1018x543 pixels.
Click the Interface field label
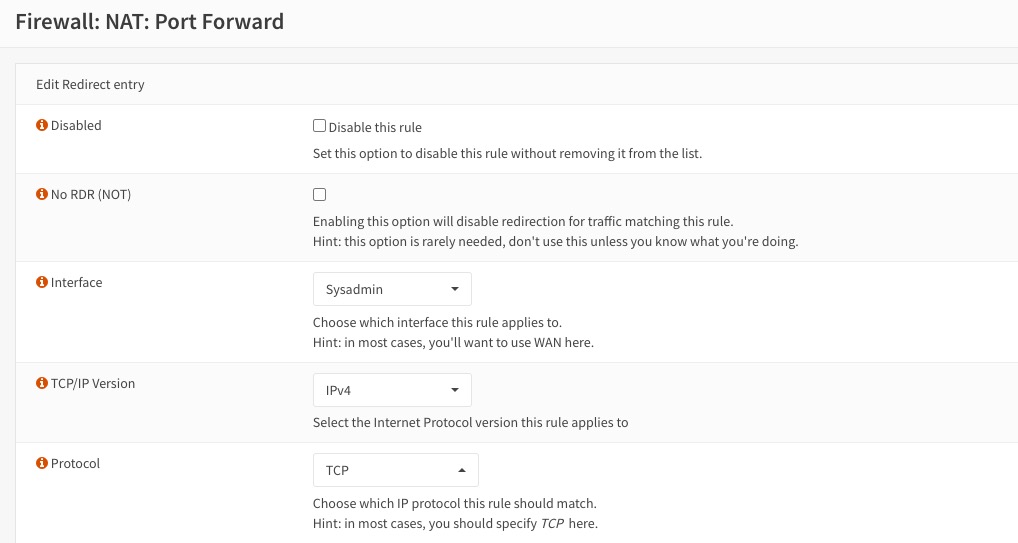(77, 283)
